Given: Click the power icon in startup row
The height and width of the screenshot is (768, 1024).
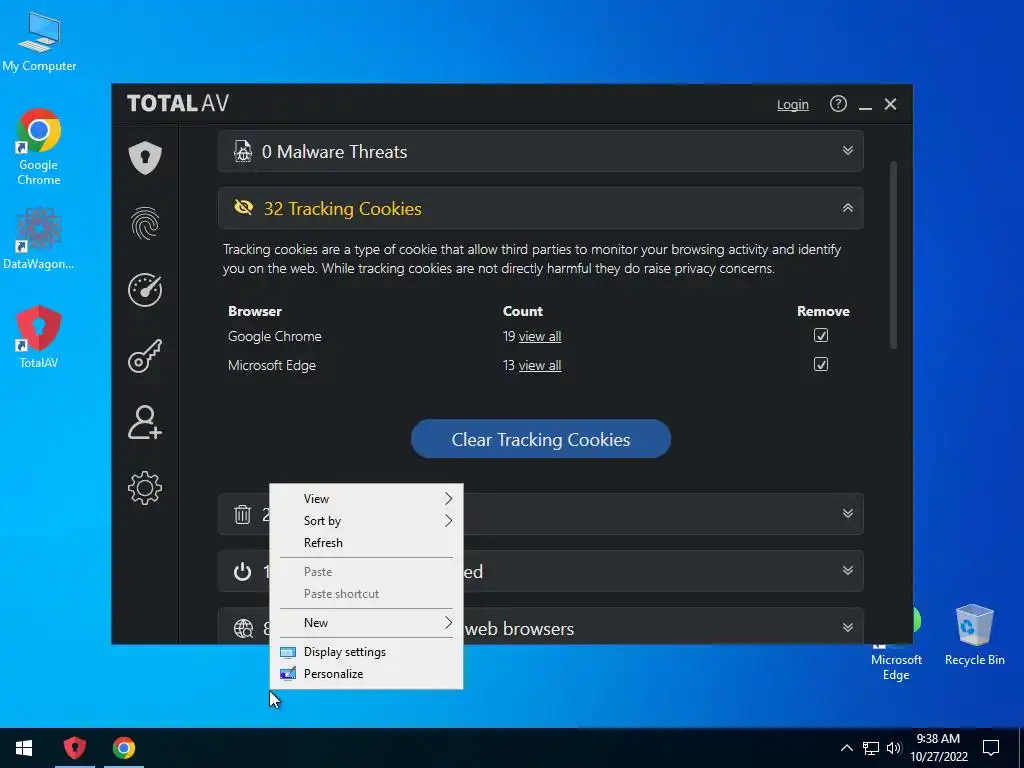Looking at the screenshot, I should pos(242,571).
